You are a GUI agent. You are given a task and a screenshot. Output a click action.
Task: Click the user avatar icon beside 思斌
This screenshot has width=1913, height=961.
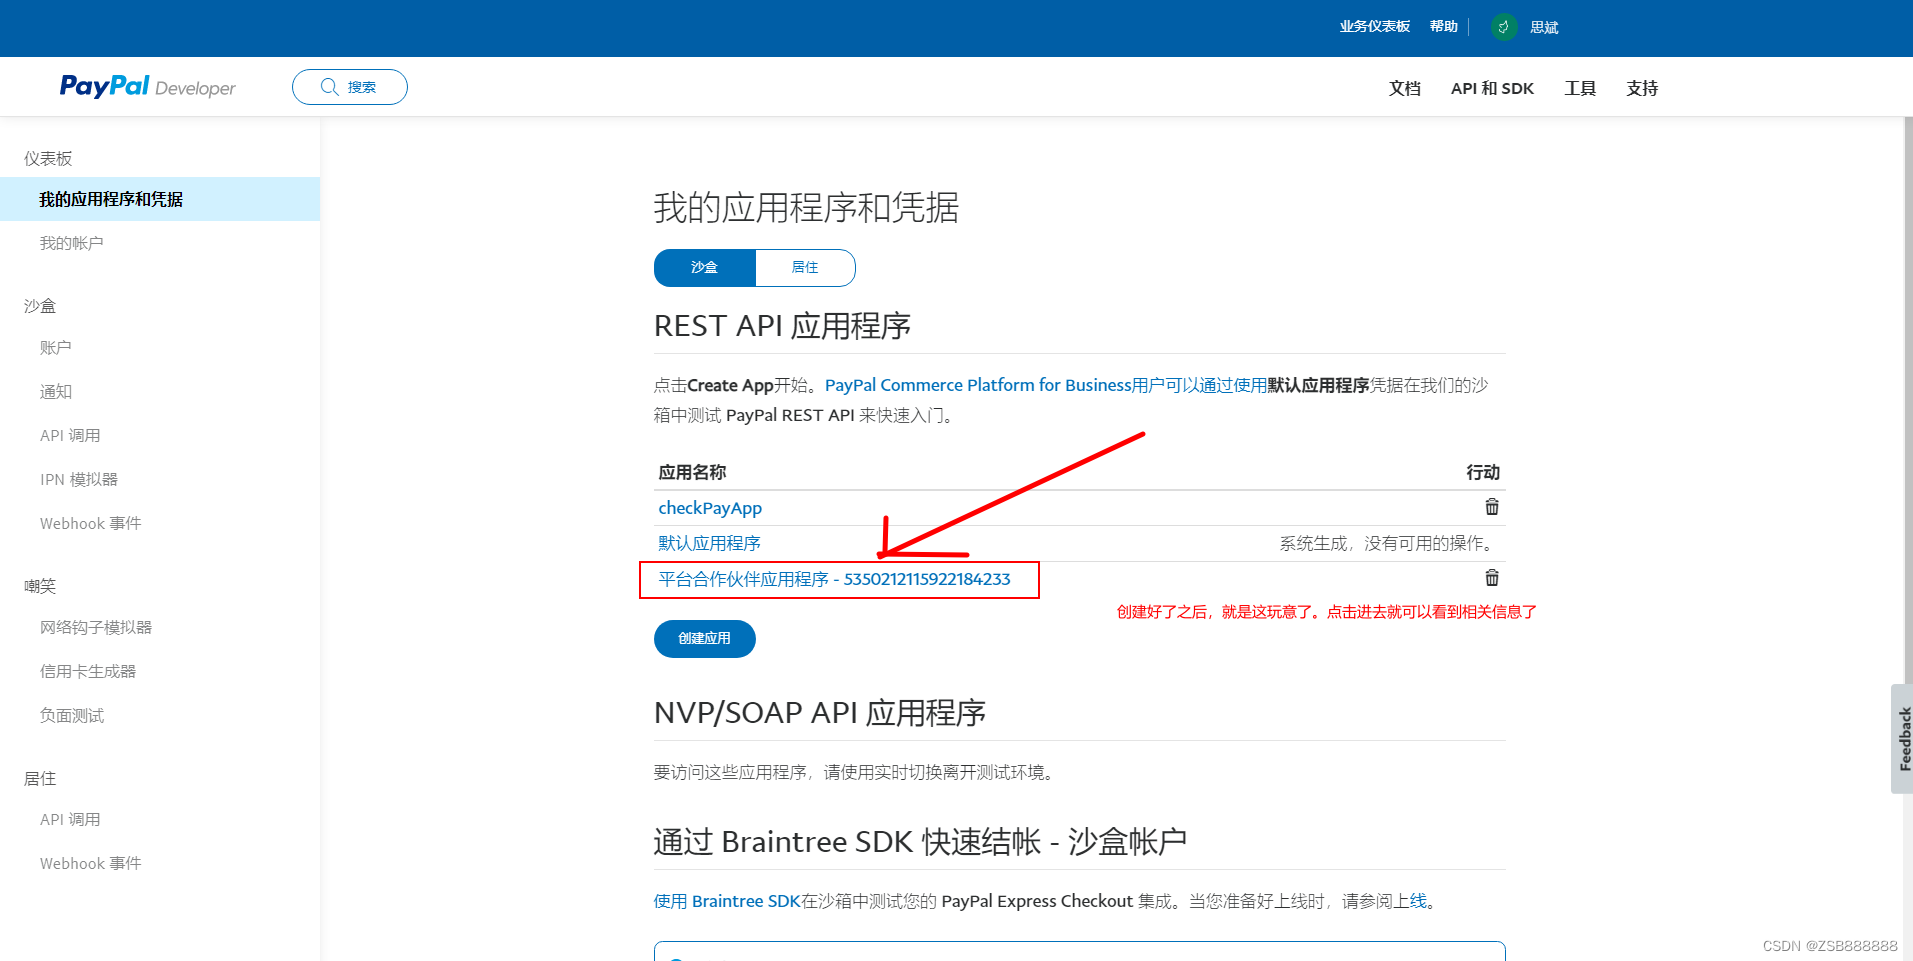1503,27
